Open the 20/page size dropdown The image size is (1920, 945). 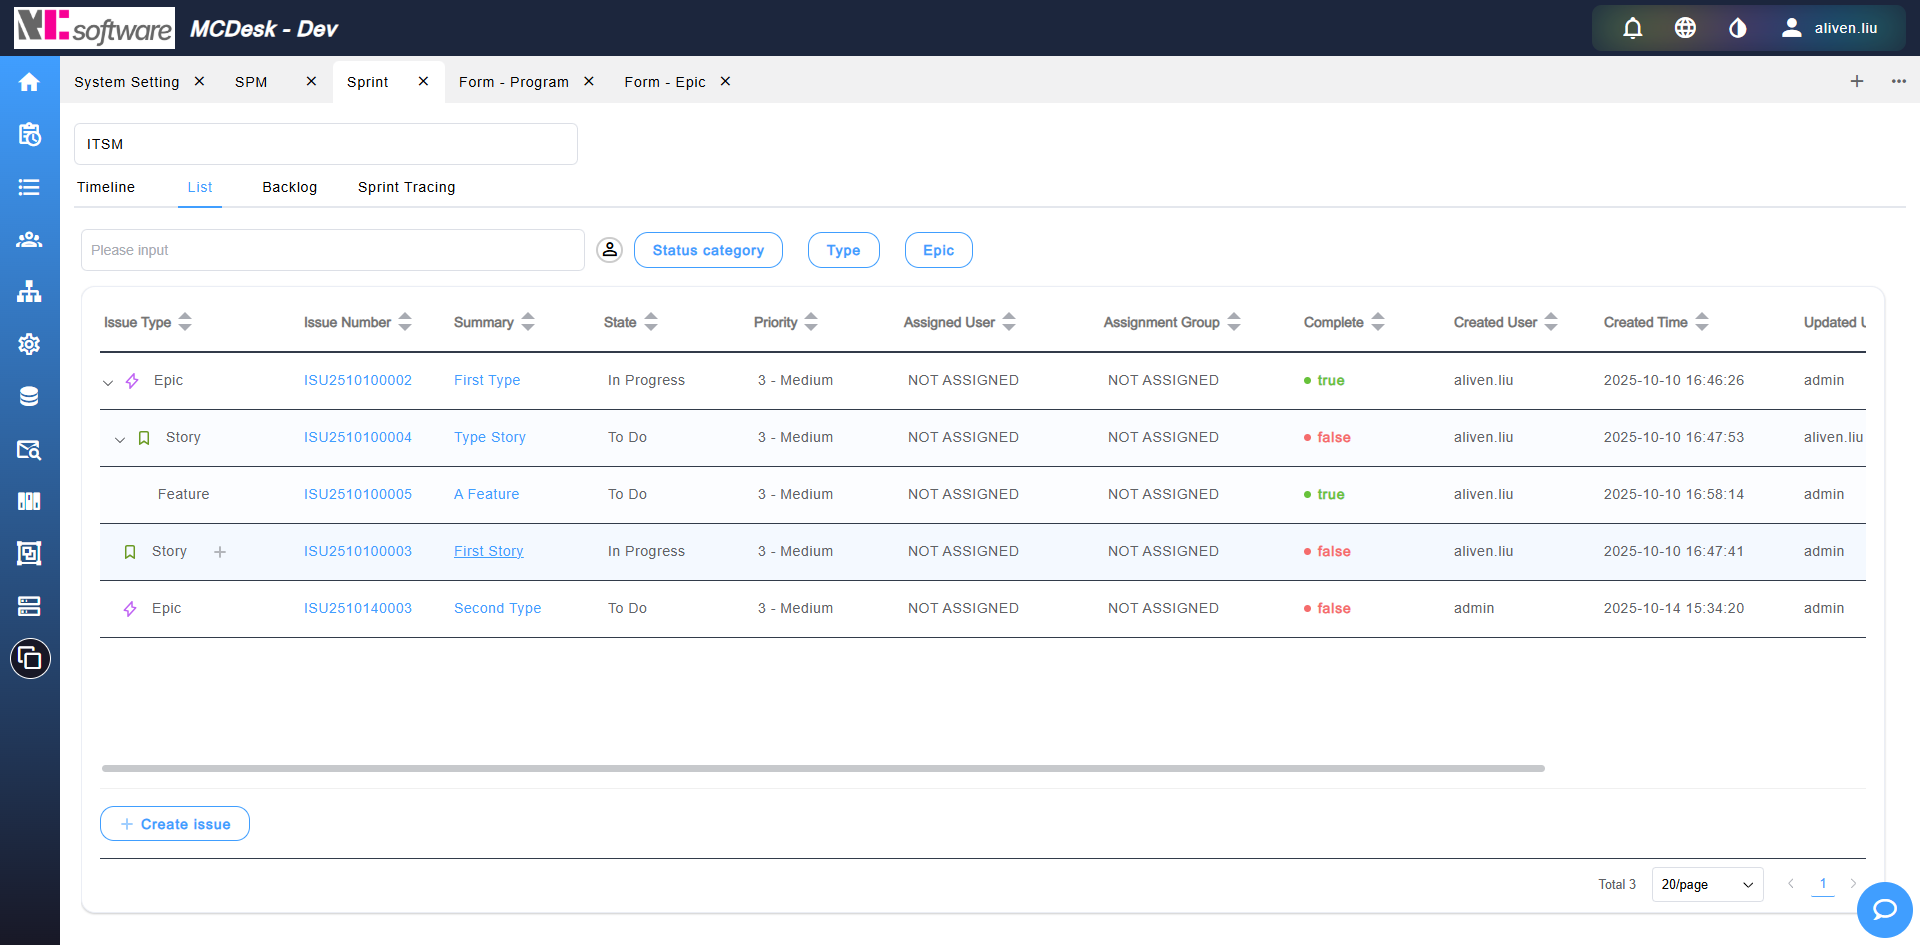[1707, 884]
